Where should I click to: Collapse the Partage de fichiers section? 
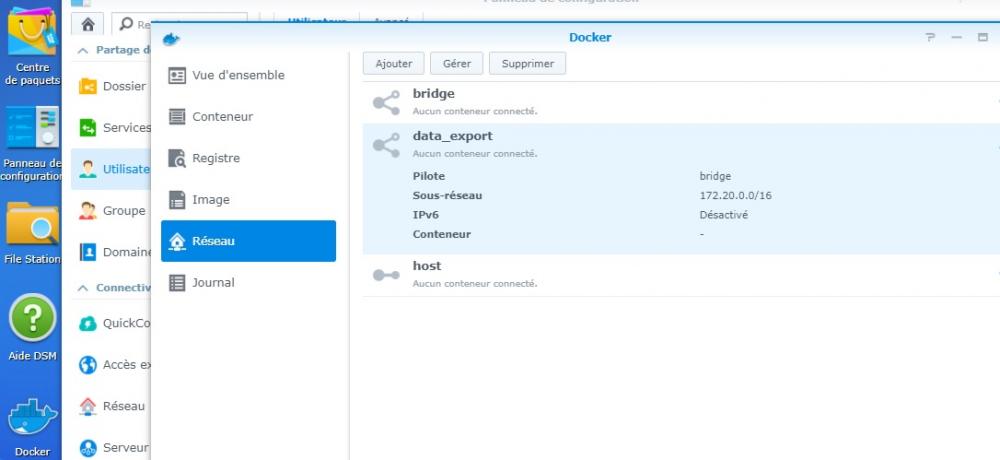[83, 50]
